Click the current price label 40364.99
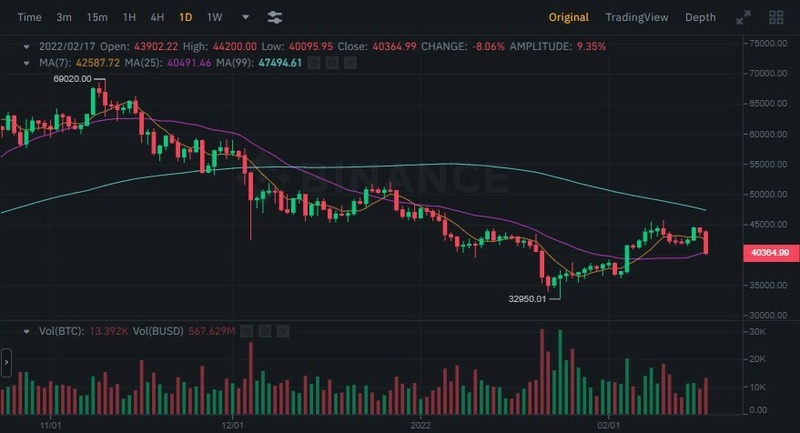This screenshot has width=800, height=433. click(769, 253)
